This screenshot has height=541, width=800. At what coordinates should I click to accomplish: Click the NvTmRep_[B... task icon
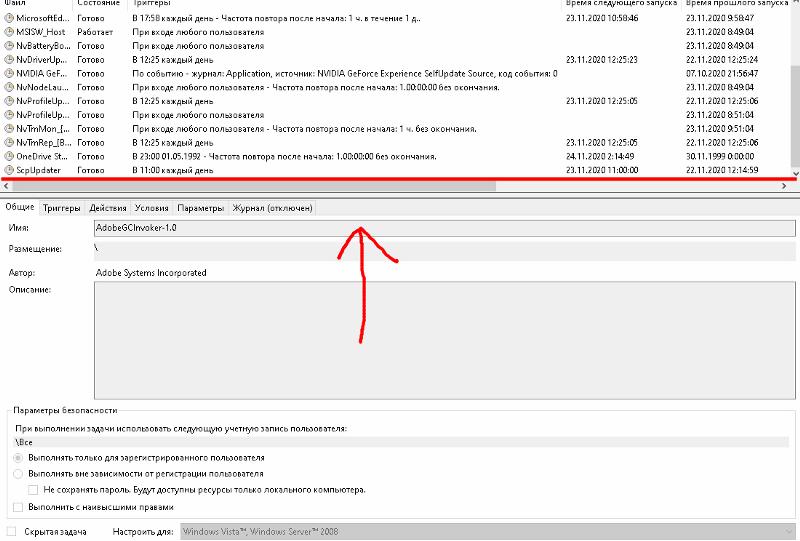(x=9, y=142)
